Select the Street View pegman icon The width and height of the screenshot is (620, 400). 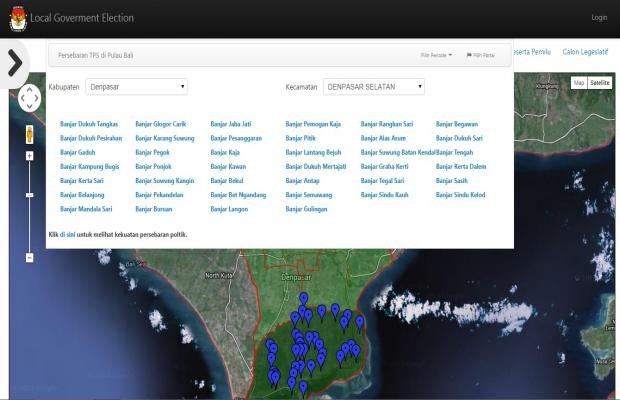pos(29,134)
